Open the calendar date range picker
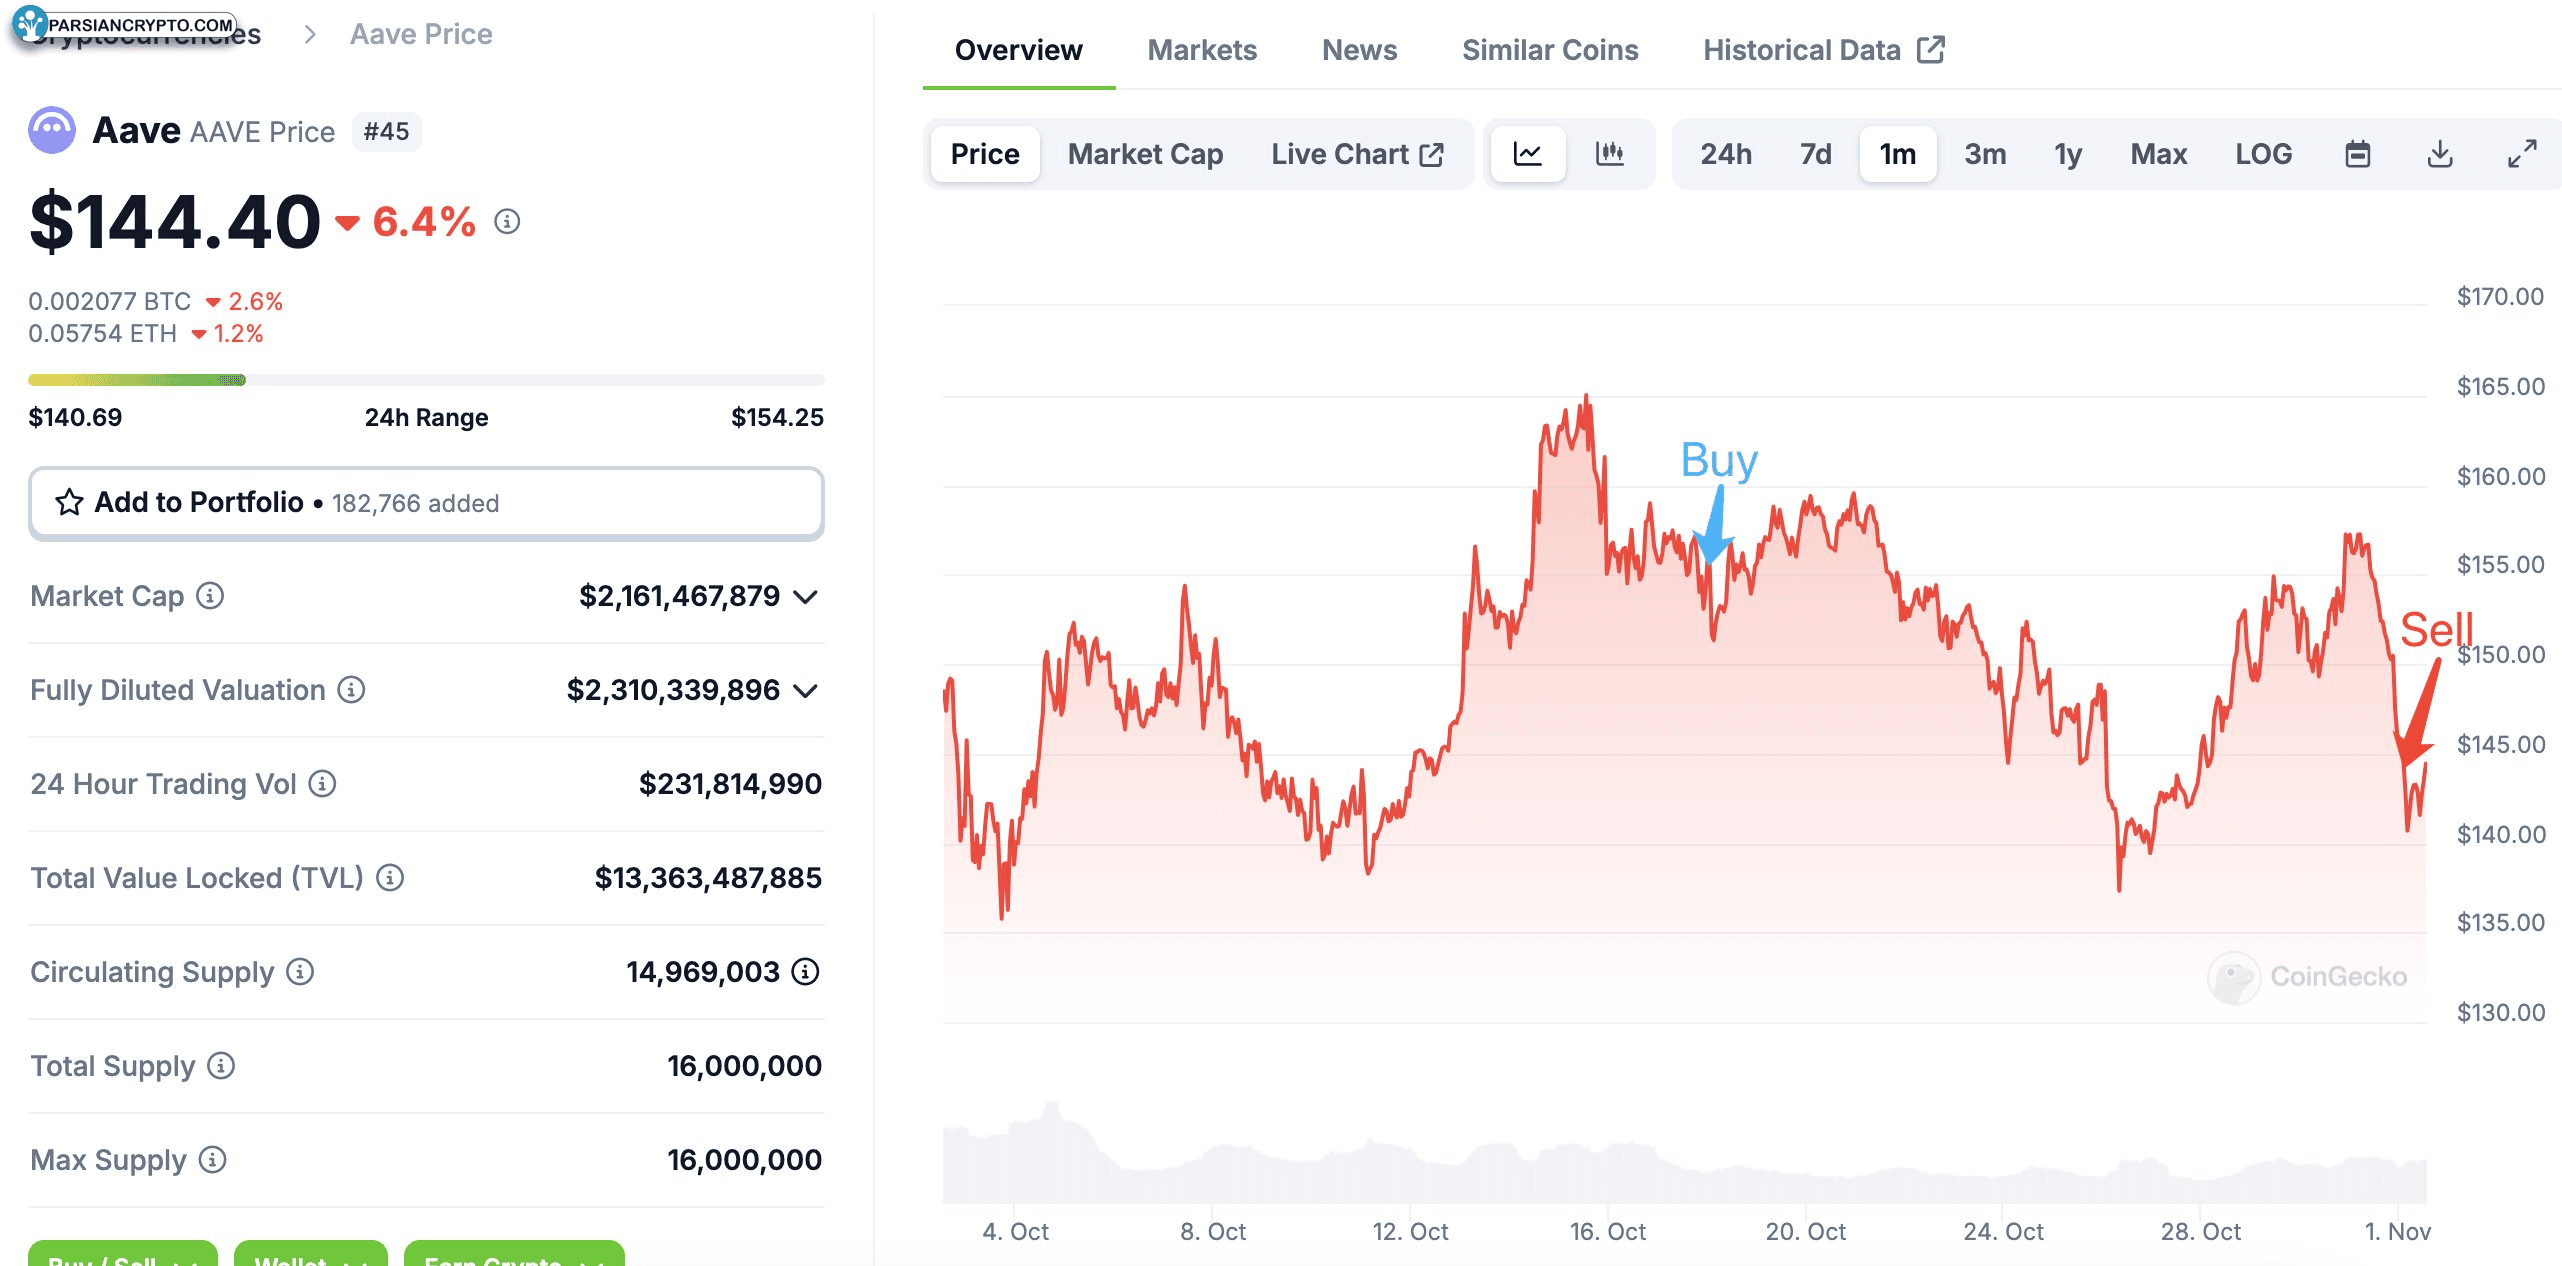Screen dimensions: 2562x1266 2357,154
